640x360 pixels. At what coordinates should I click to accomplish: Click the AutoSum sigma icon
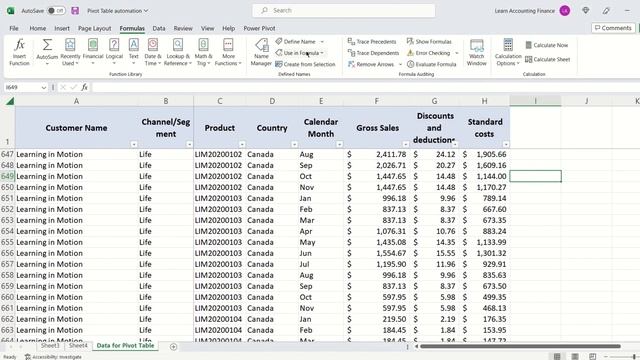coord(47,44)
